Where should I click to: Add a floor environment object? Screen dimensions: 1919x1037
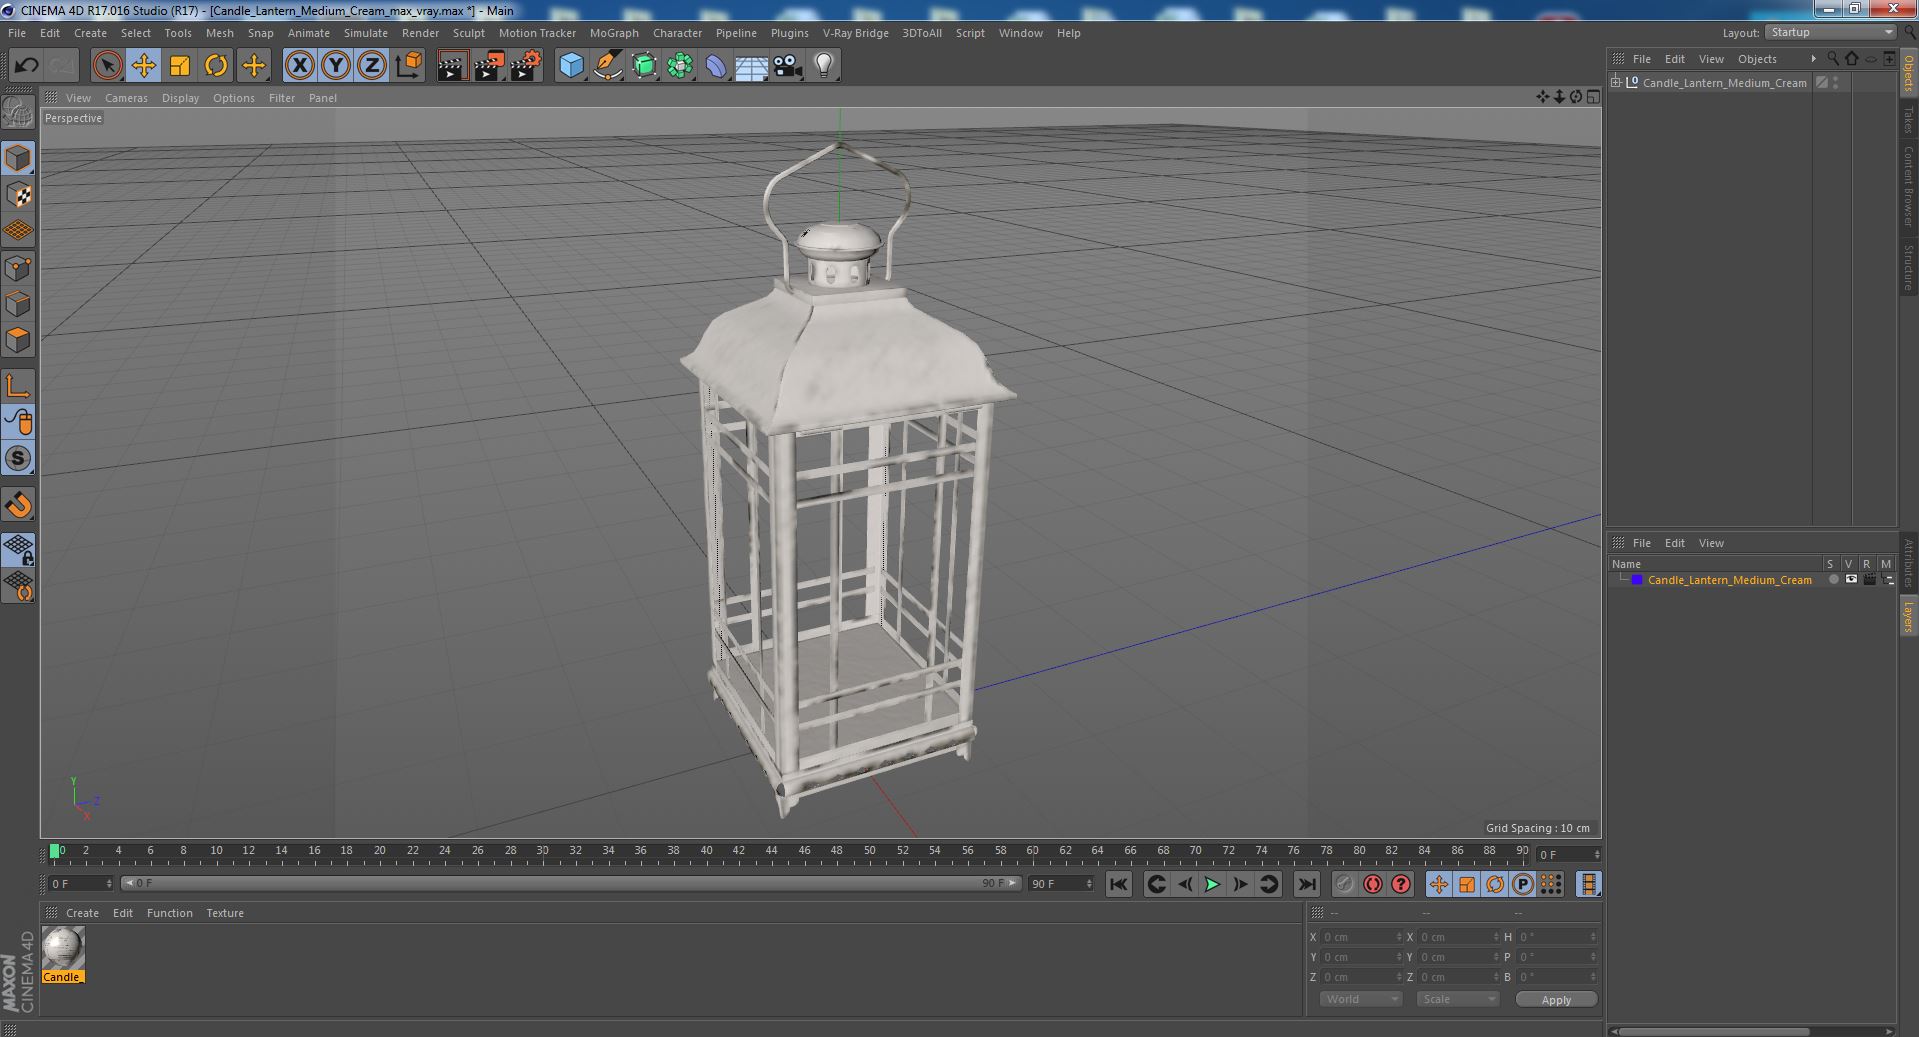point(751,66)
